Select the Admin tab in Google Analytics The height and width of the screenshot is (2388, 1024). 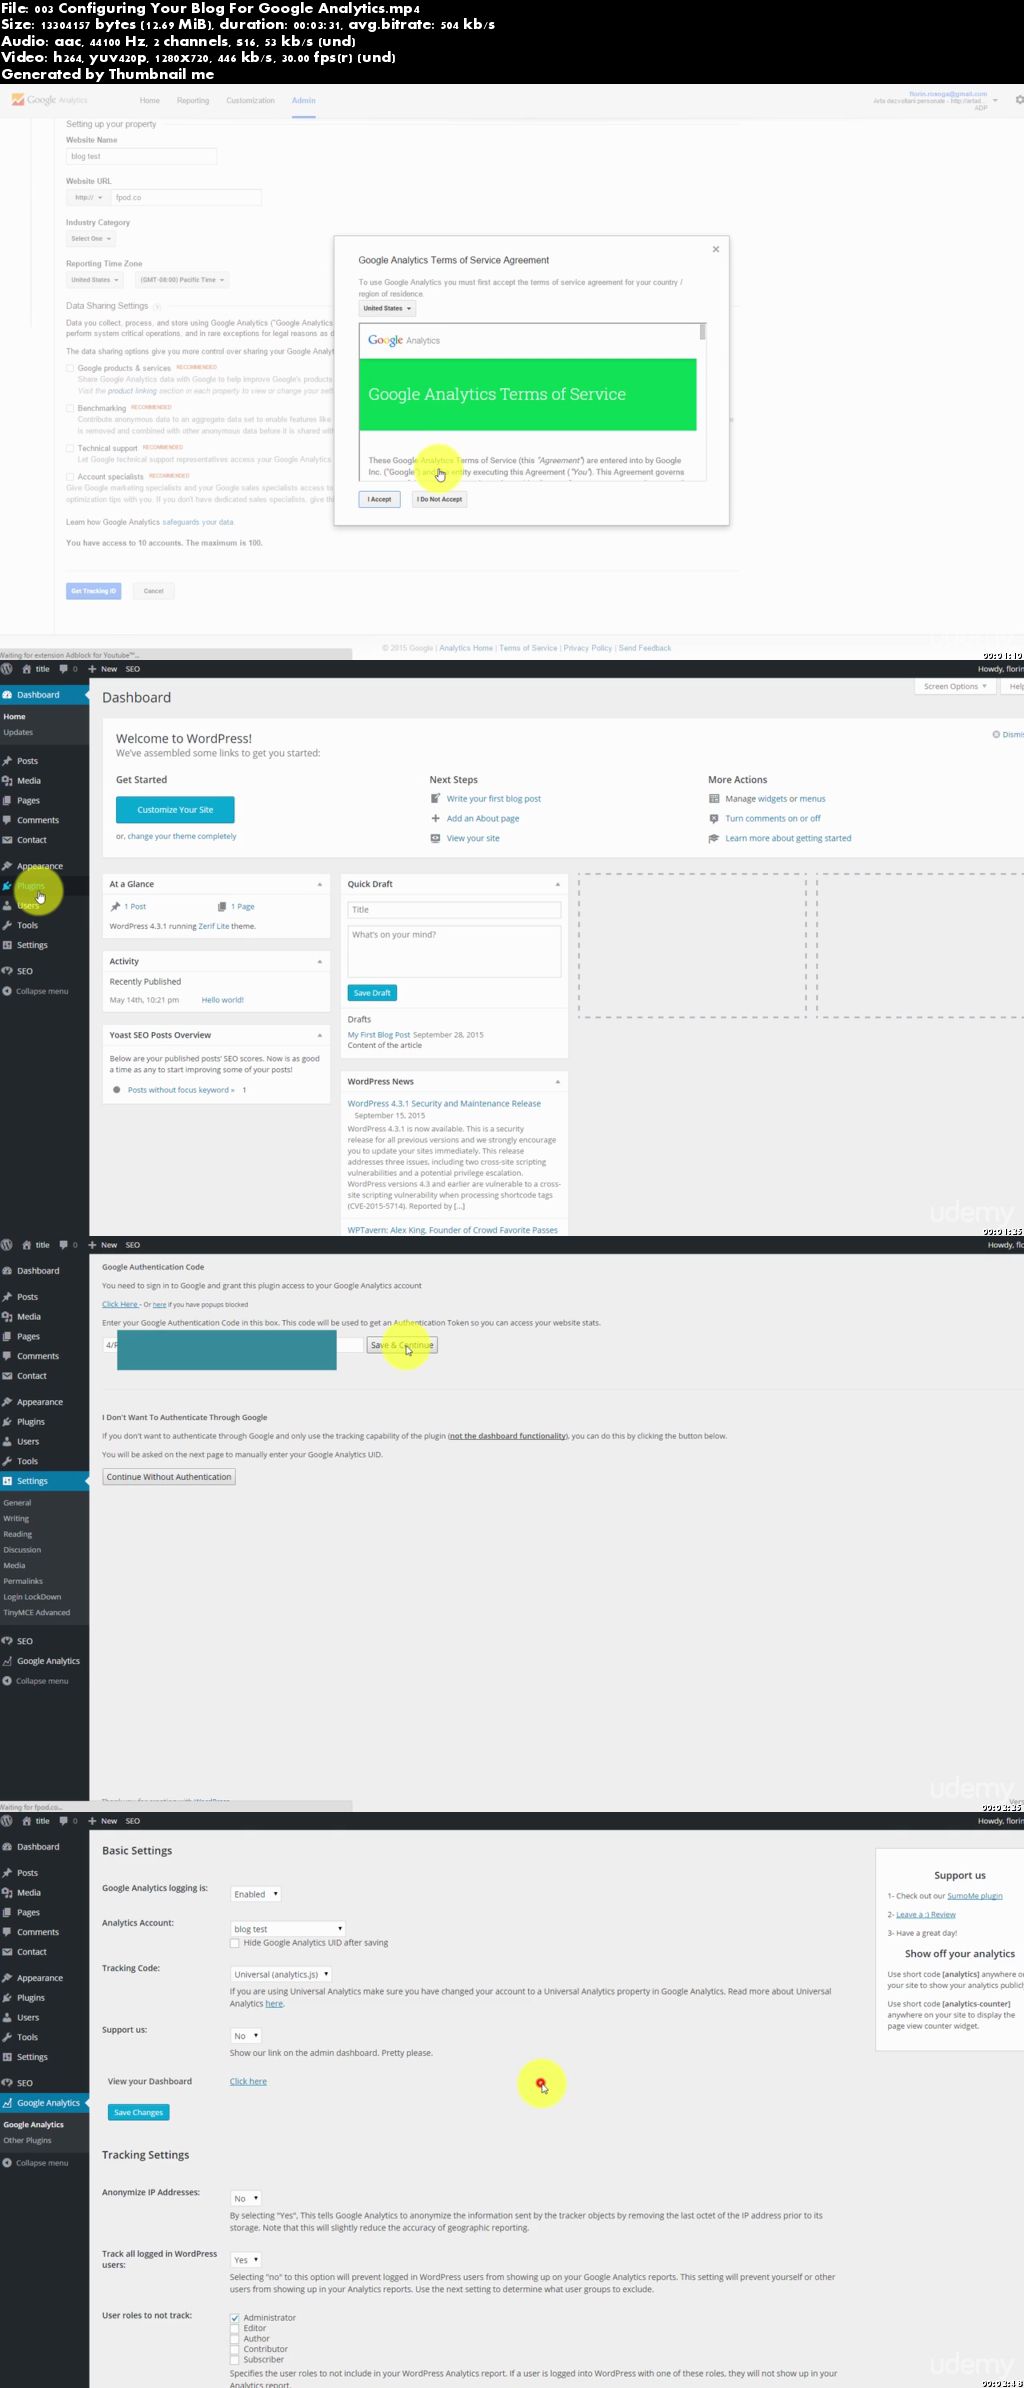[304, 101]
